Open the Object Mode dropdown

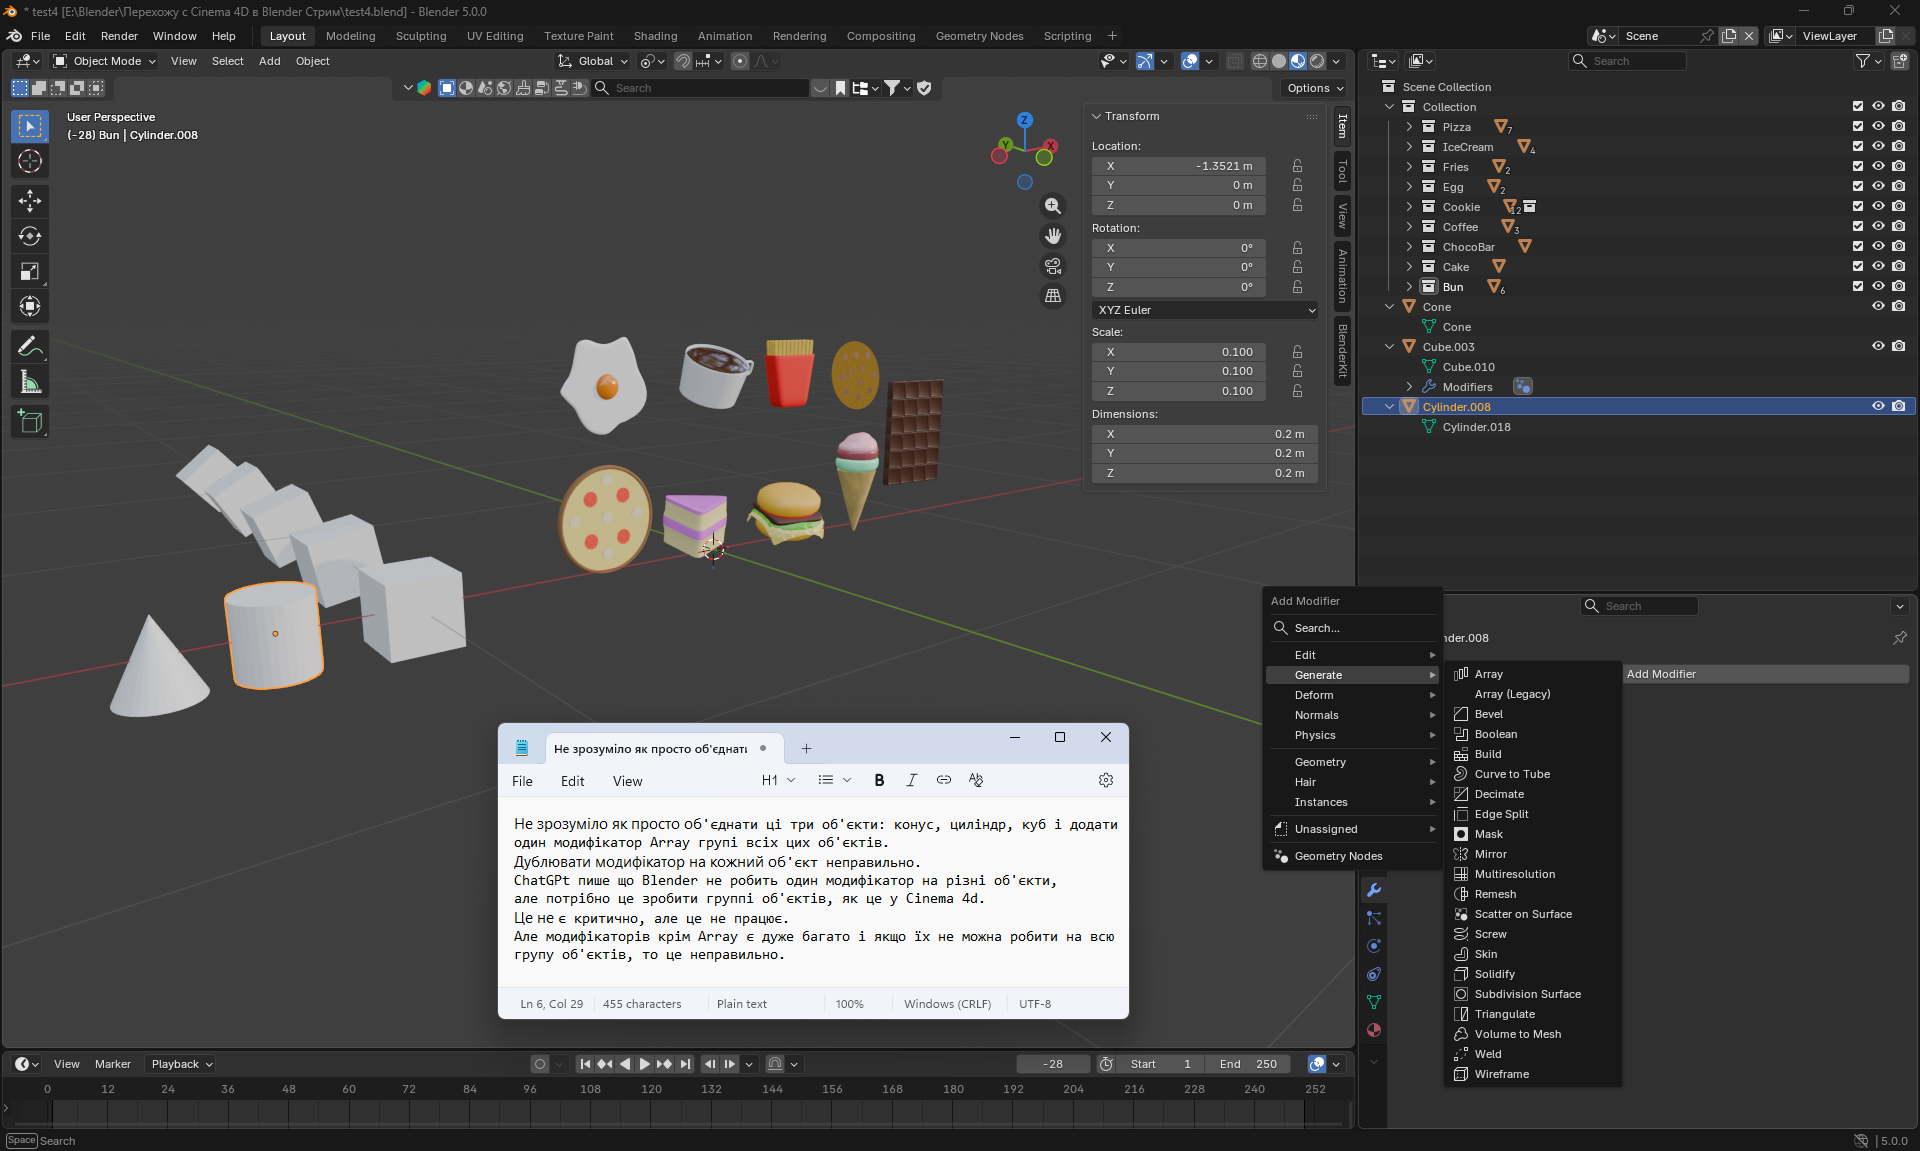click(105, 61)
